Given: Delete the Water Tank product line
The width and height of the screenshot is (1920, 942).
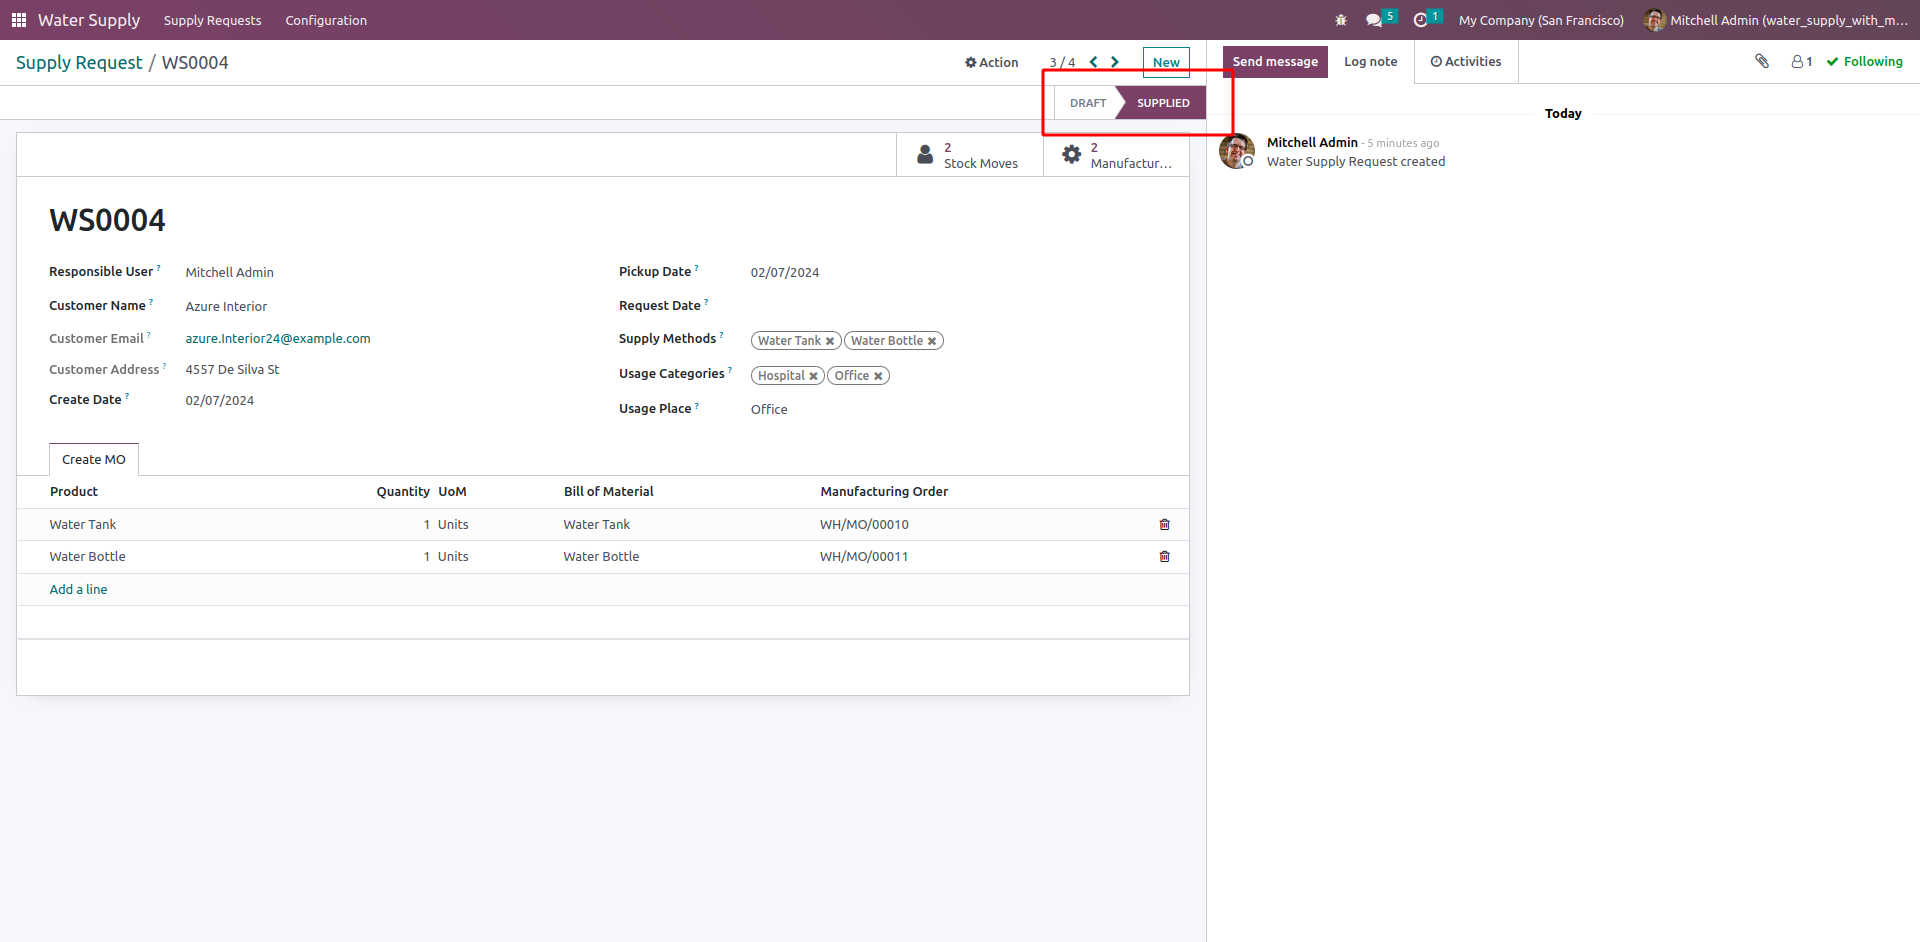Looking at the screenshot, I should tap(1164, 524).
